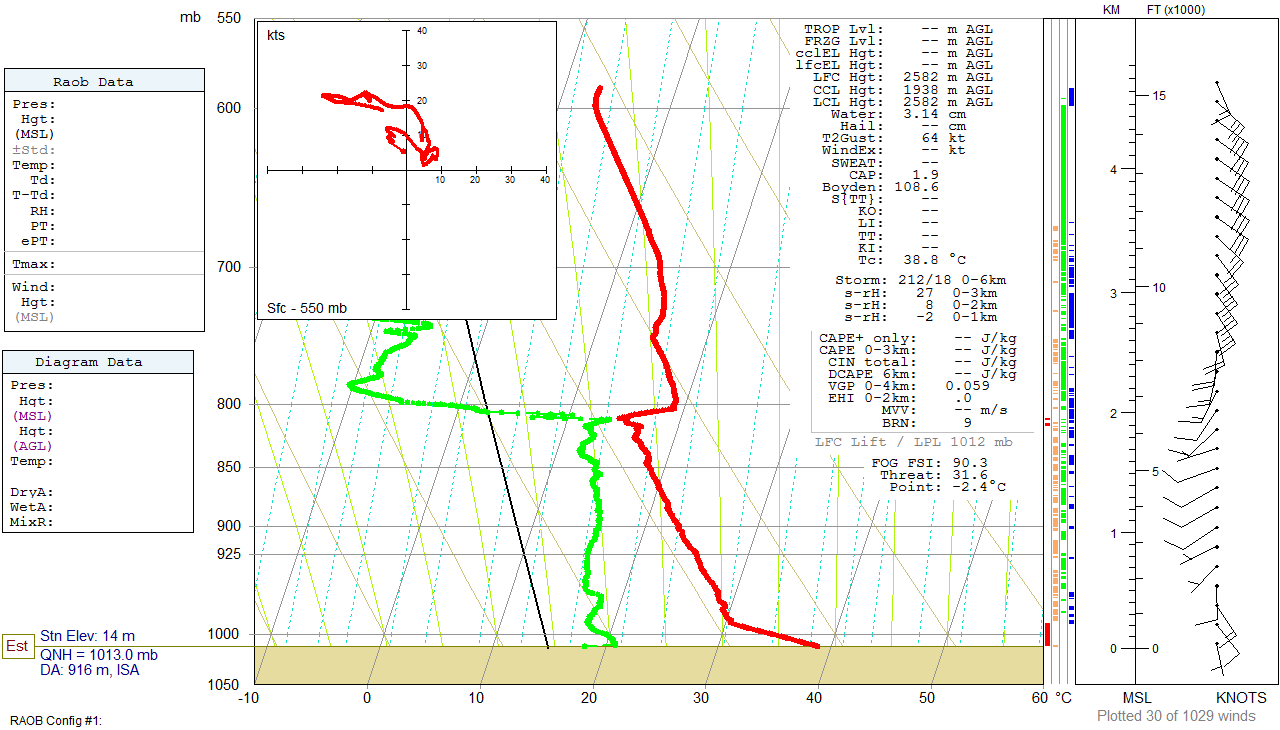
Task: Click the QNH: 1013.0 mb reading
Action: point(98,655)
